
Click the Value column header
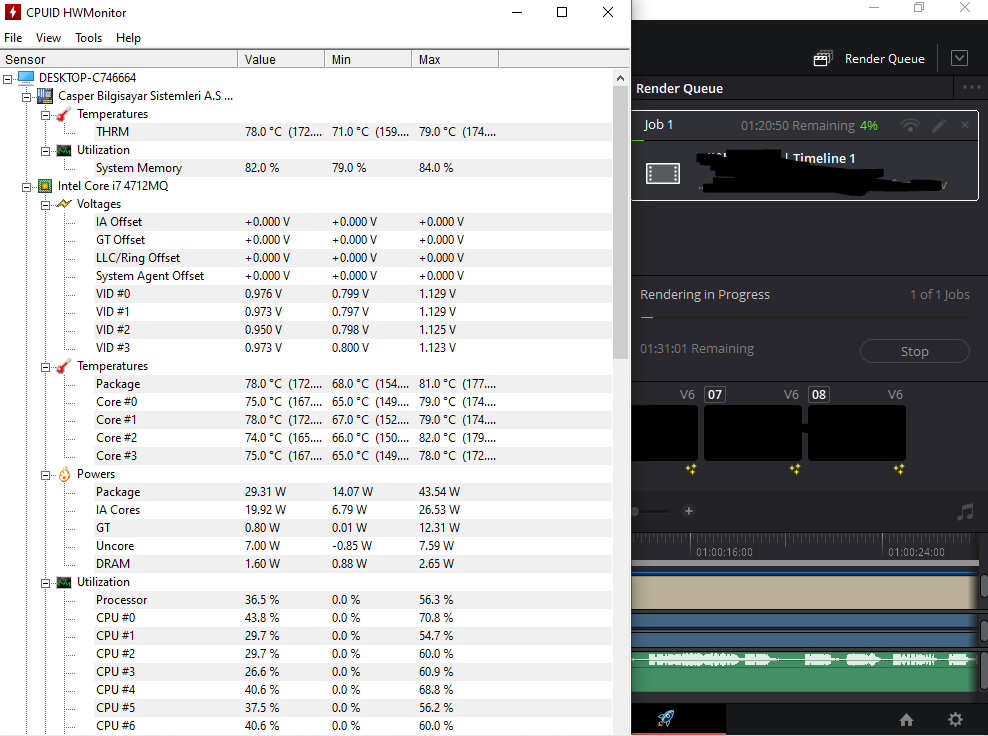[x=281, y=59]
